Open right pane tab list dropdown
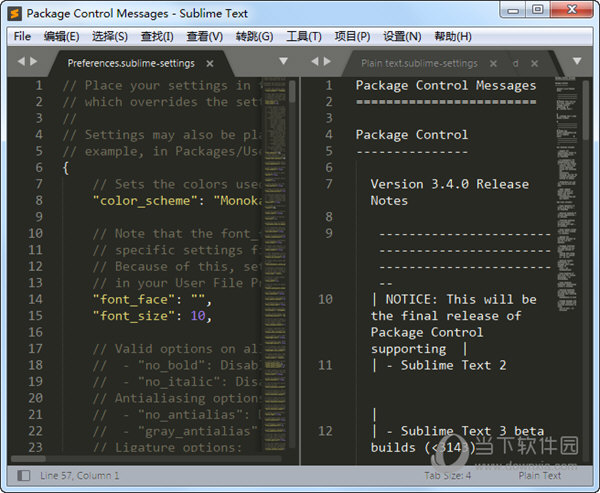Screen dimensions: 600x493 [577, 61]
